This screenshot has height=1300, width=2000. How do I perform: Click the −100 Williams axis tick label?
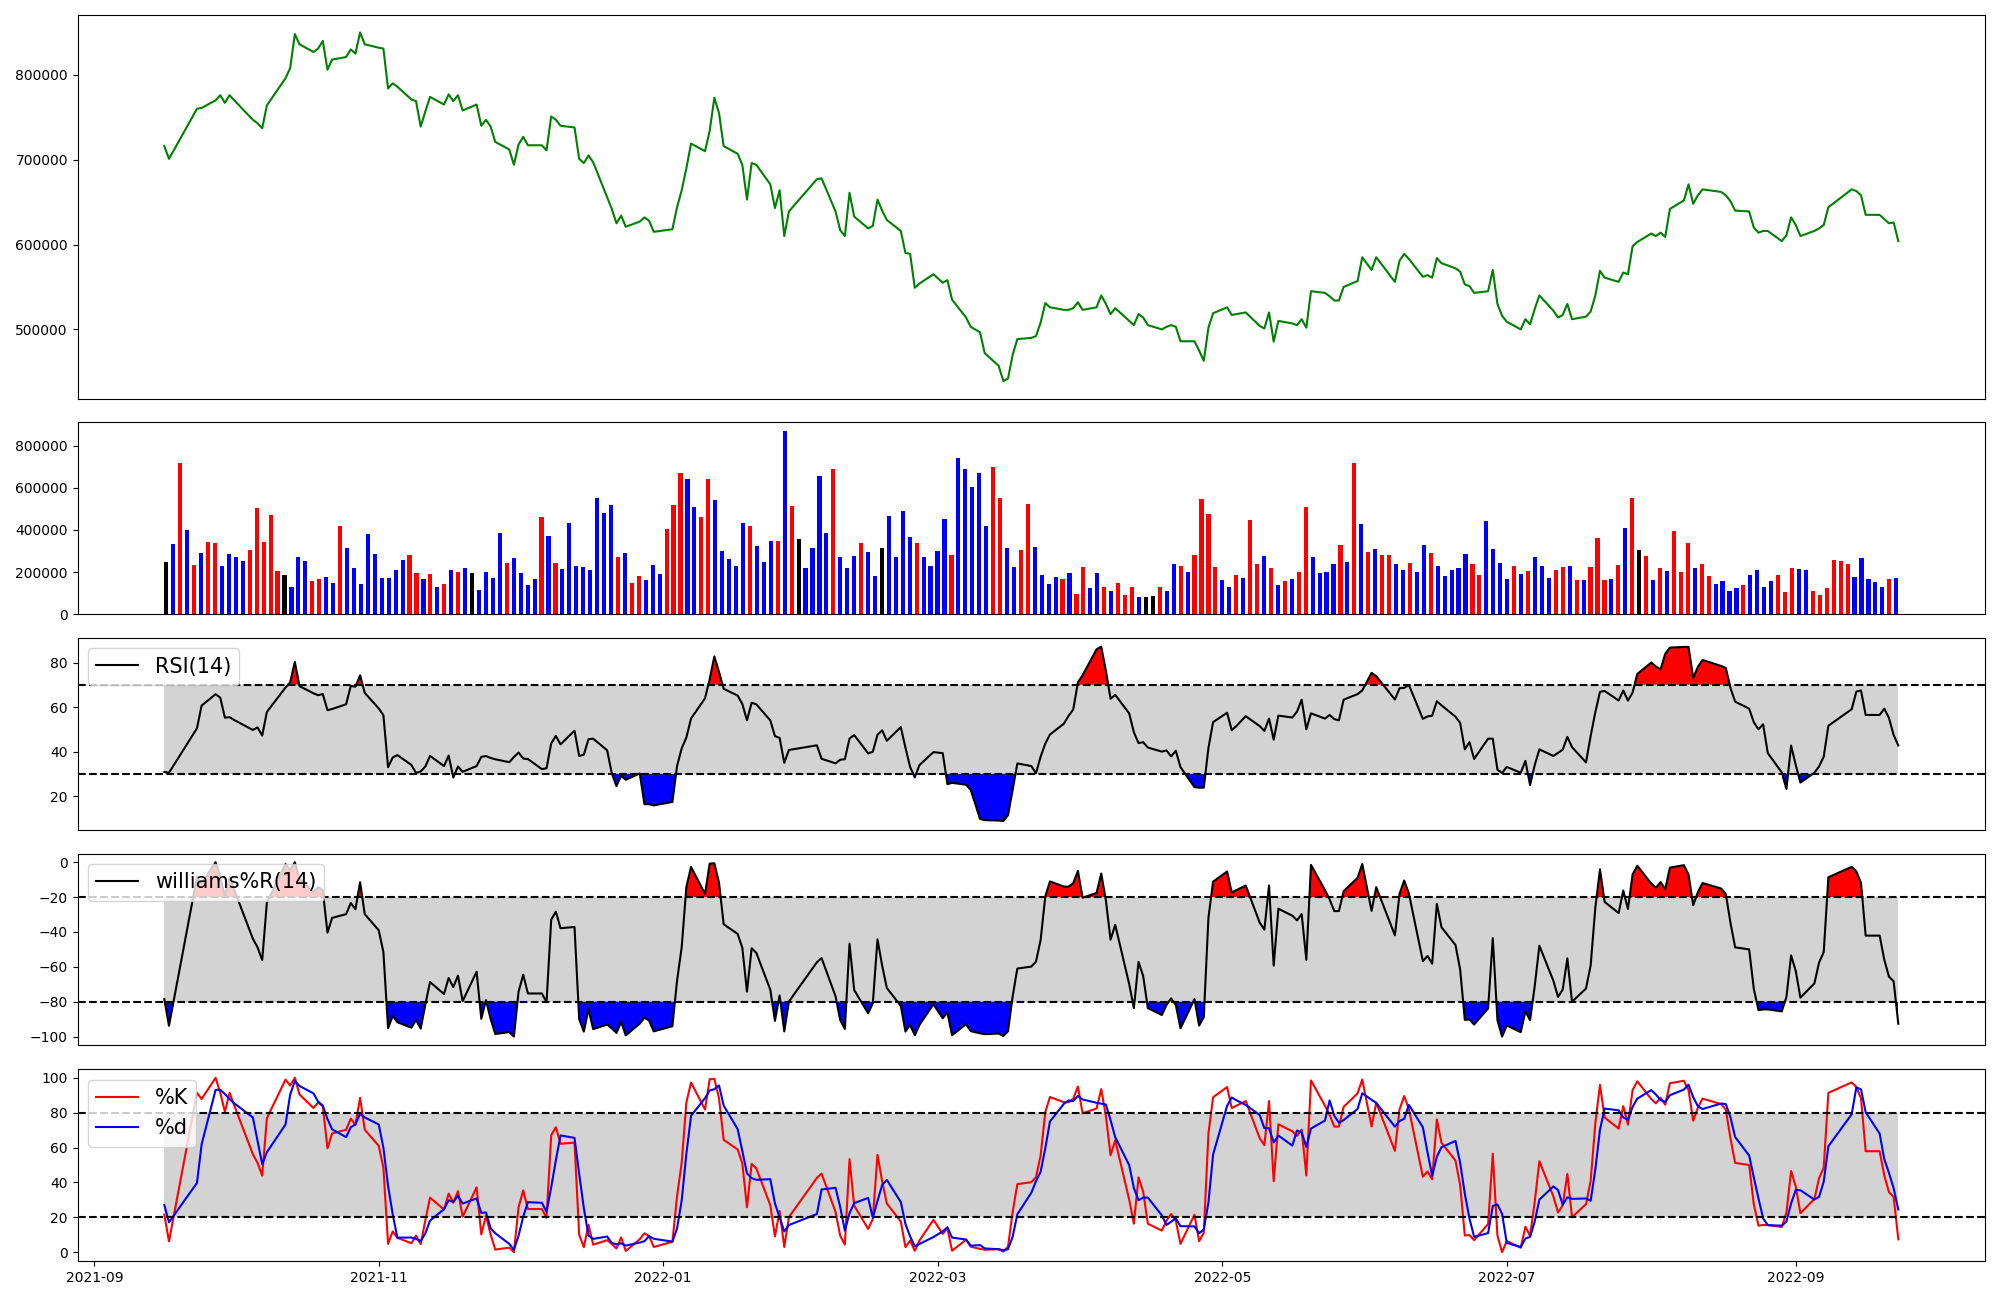click(49, 1037)
